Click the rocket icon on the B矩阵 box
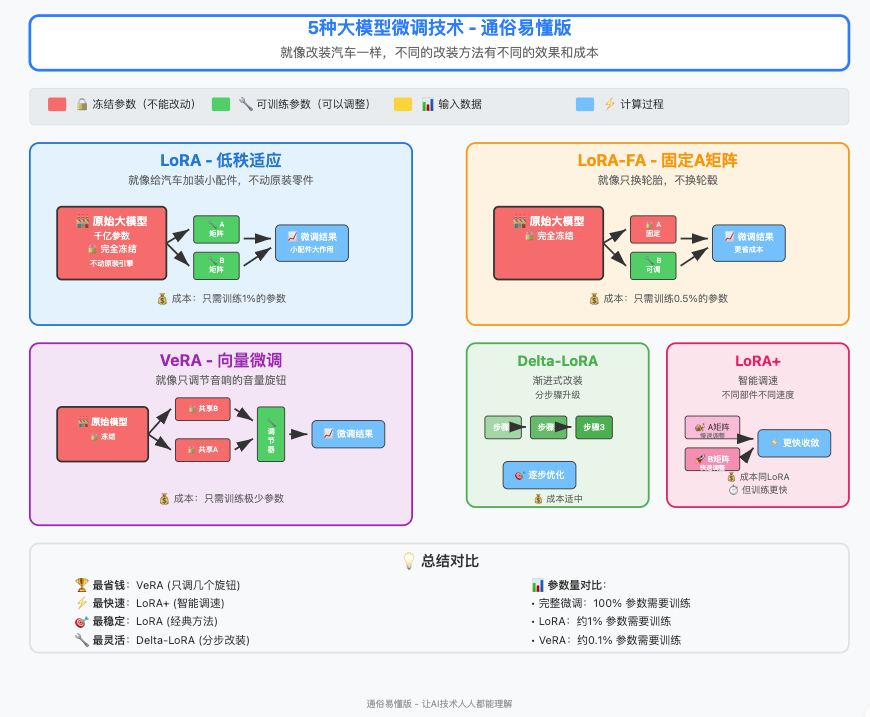This screenshot has width=870, height=717. click(x=700, y=458)
